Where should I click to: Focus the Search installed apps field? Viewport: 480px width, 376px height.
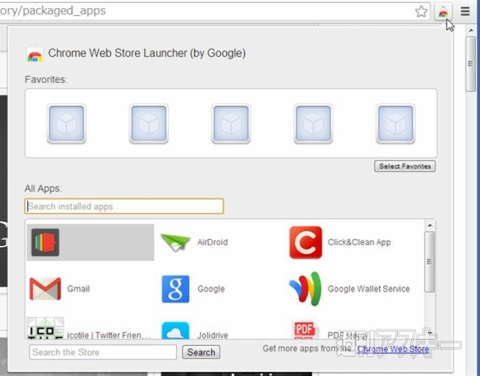(124, 206)
